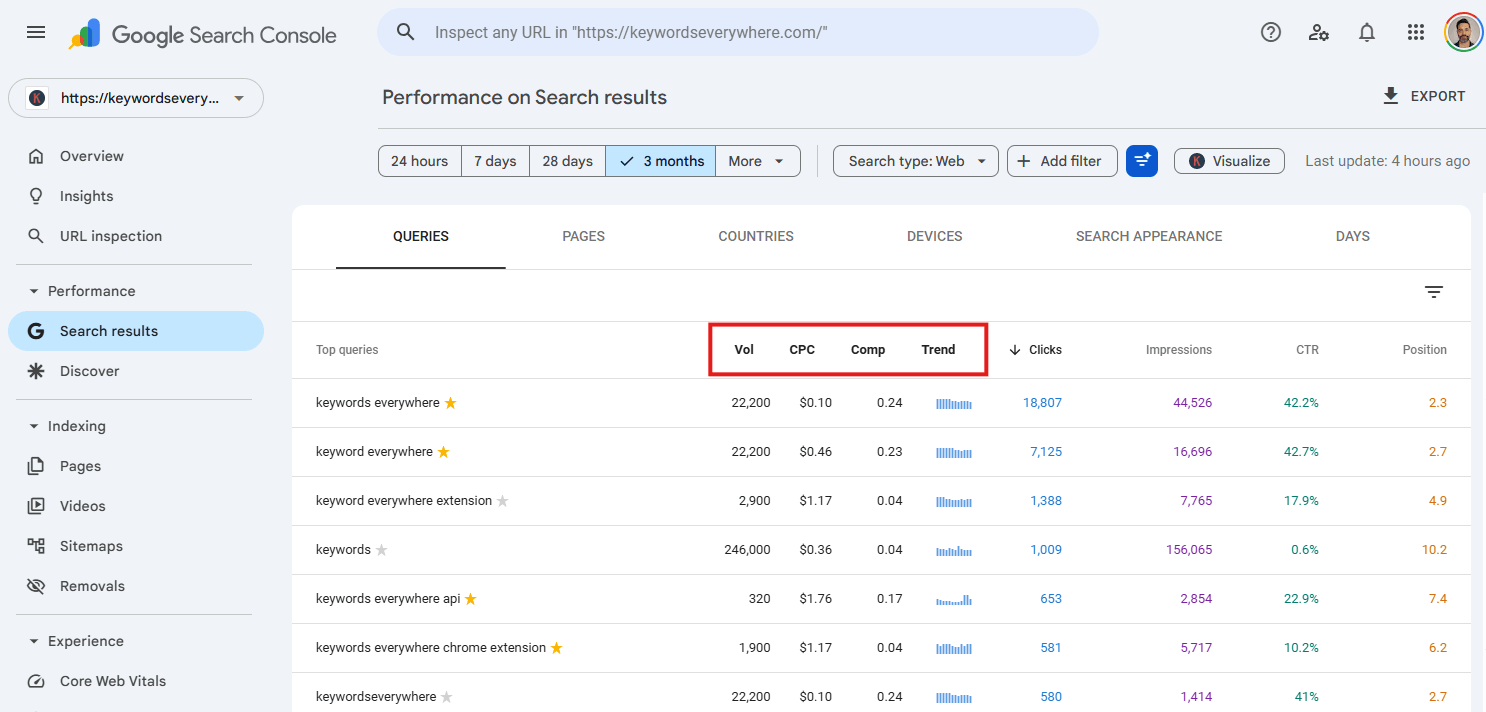The width and height of the screenshot is (1486, 712).
Task: Select the 7 days date range
Action: [495, 161]
